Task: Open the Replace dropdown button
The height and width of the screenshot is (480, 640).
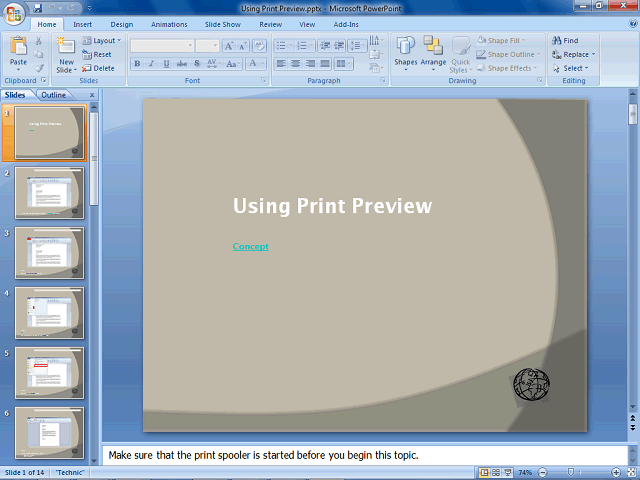Action: click(573, 54)
